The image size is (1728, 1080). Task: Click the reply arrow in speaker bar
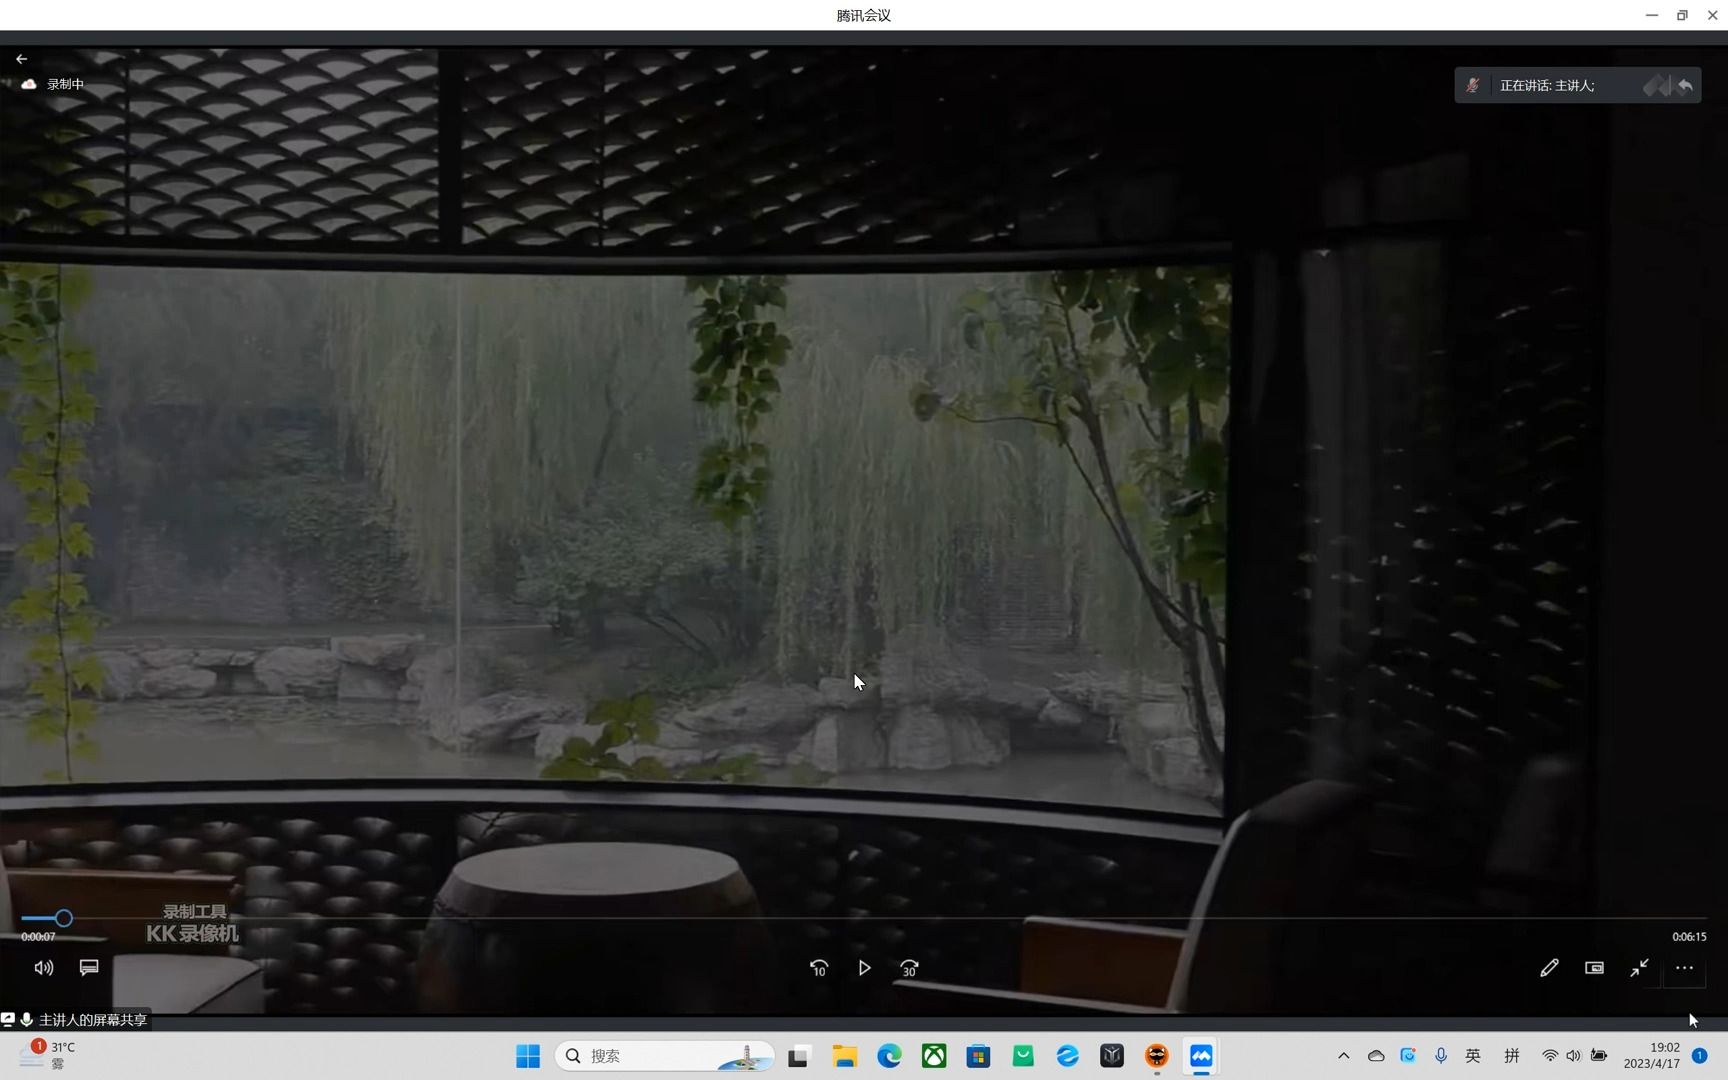coord(1685,86)
